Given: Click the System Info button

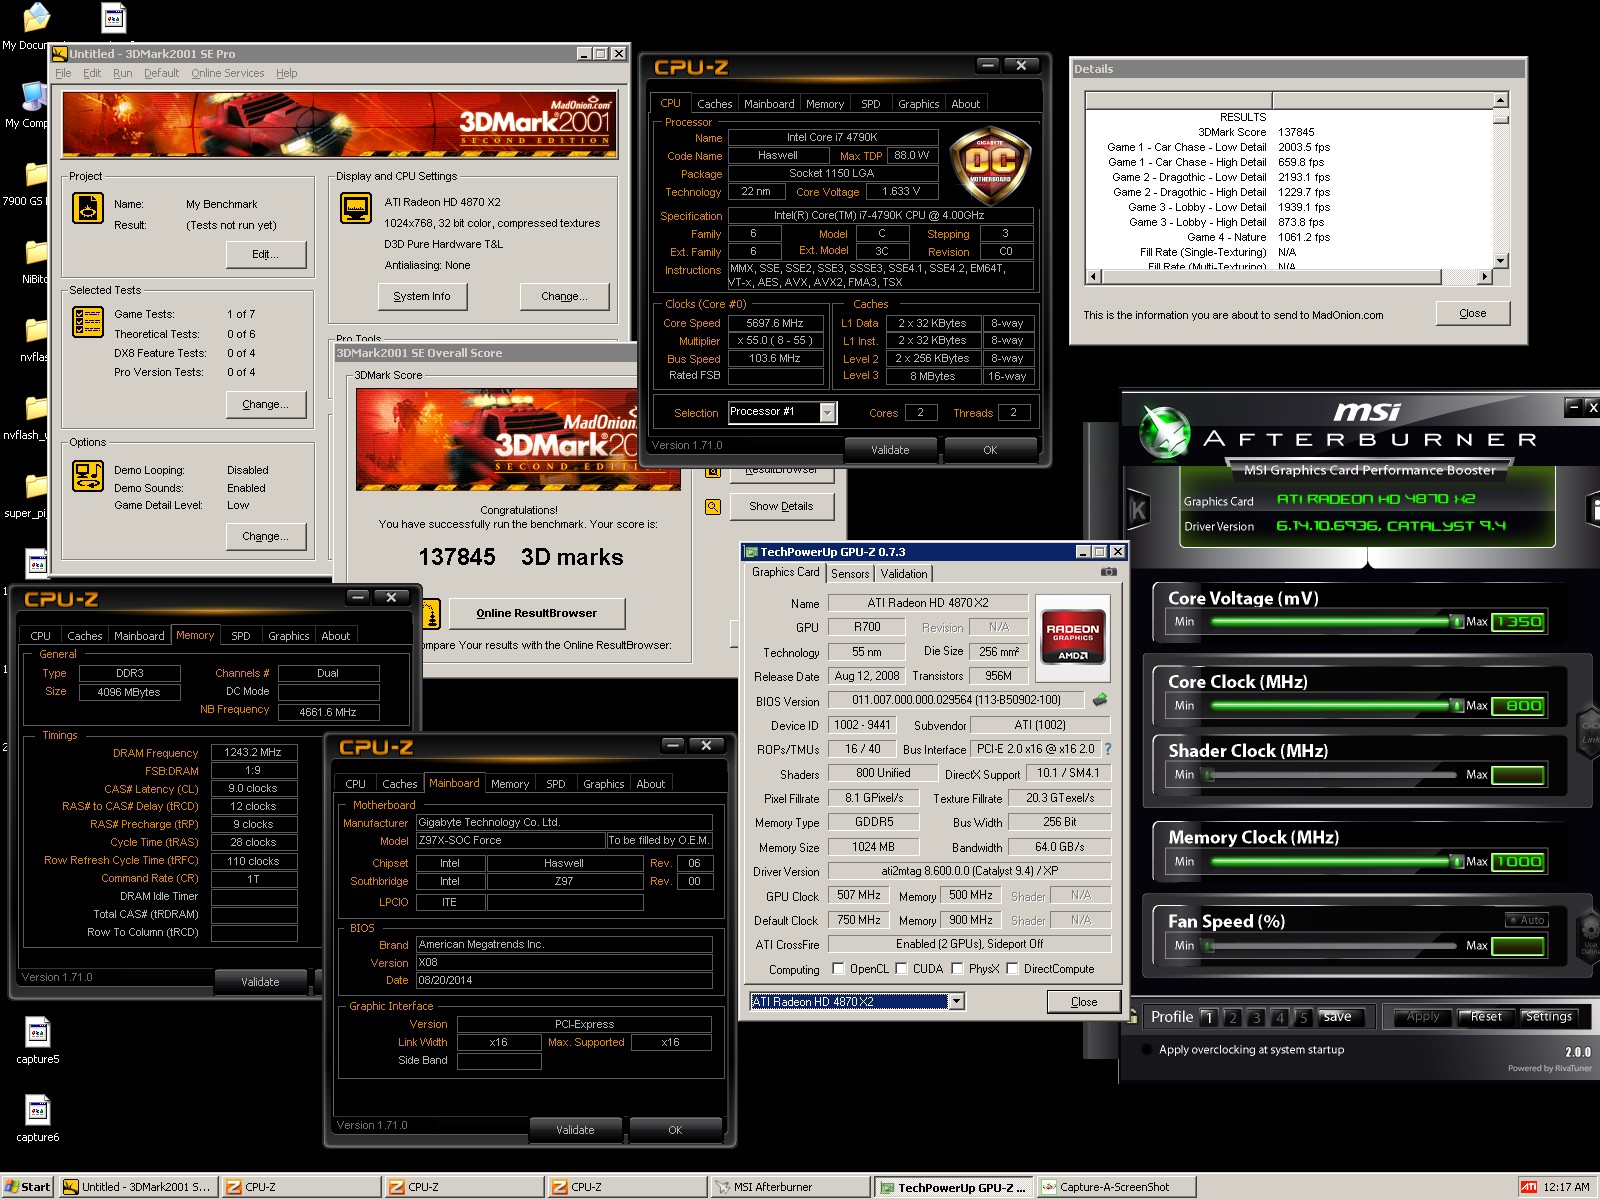Looking at the screenshot, I should (422, 297).
